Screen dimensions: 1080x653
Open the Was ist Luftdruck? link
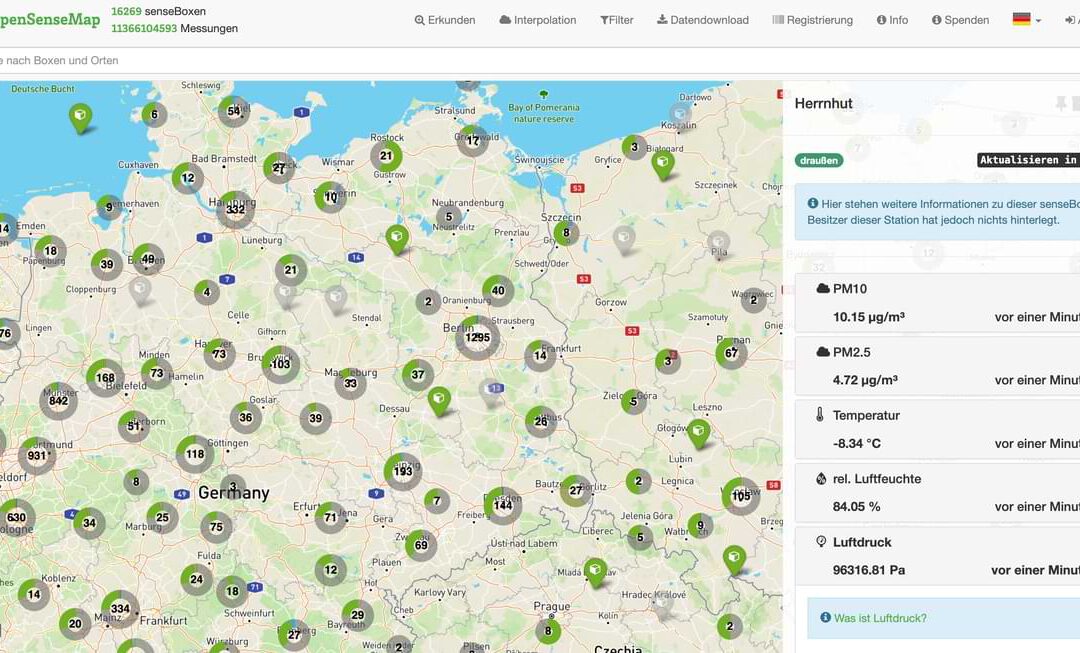click(x=880, y=618)
